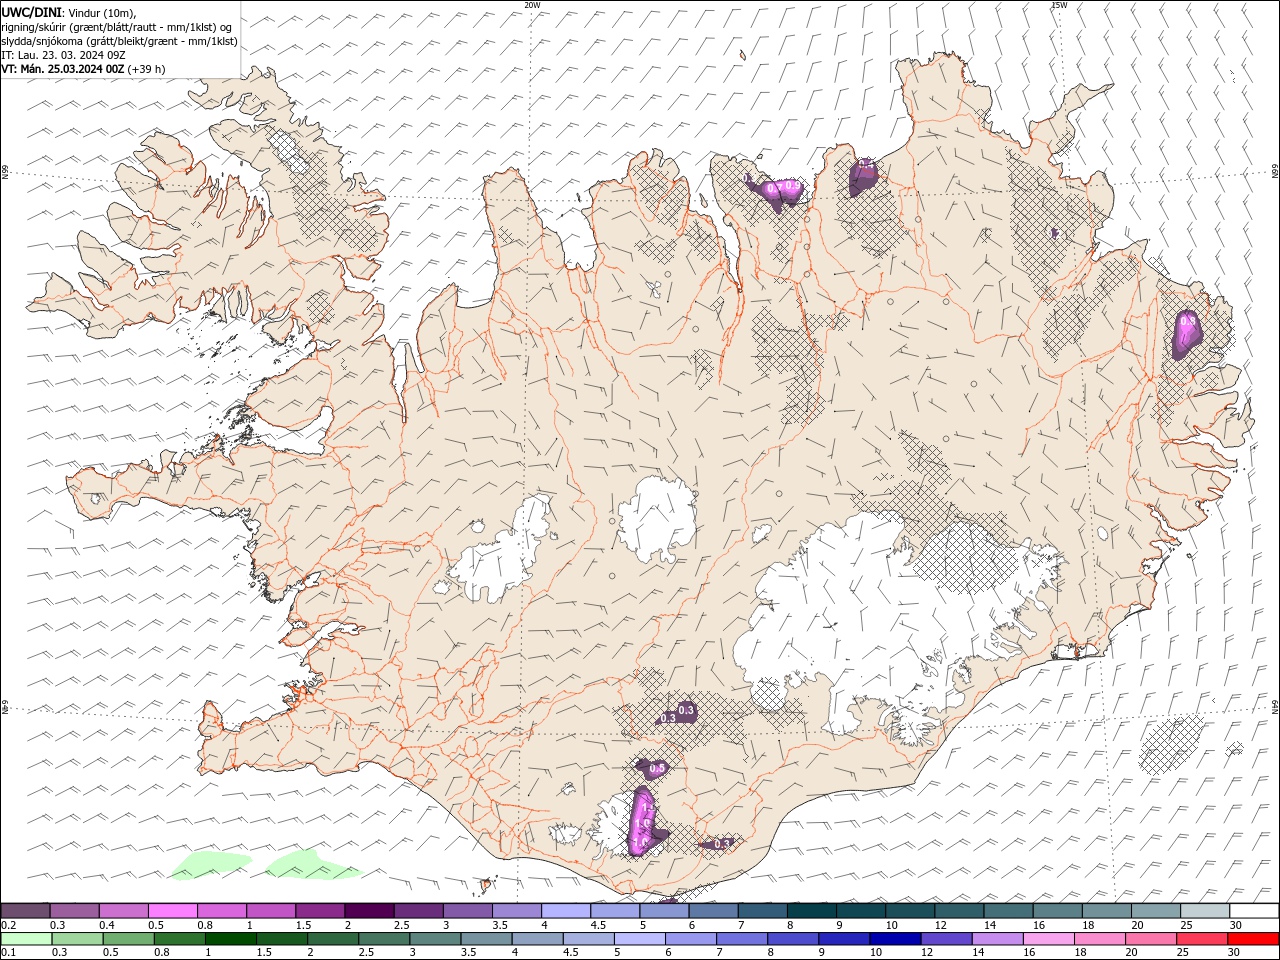Click the 15W longitude label

pos(1059,5)
